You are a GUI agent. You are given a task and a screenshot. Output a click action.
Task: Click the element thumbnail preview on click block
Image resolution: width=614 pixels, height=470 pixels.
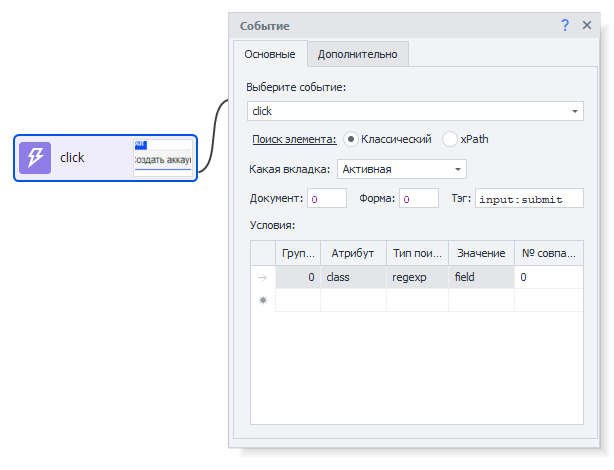click(x=162, y=158)
